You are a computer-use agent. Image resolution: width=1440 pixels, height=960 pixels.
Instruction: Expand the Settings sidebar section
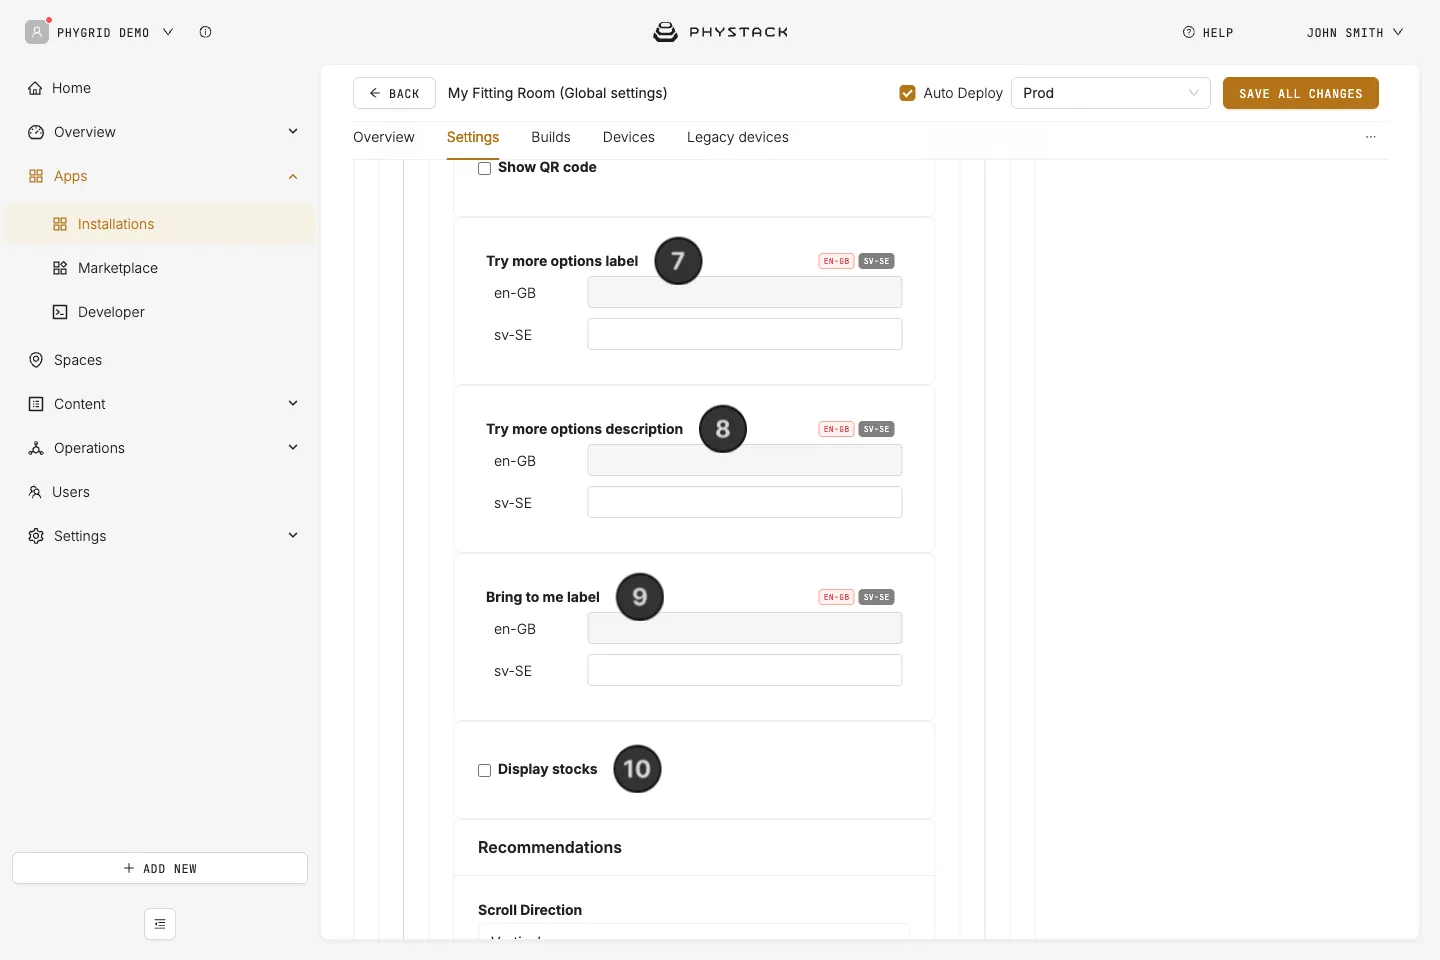coord(293,535)
